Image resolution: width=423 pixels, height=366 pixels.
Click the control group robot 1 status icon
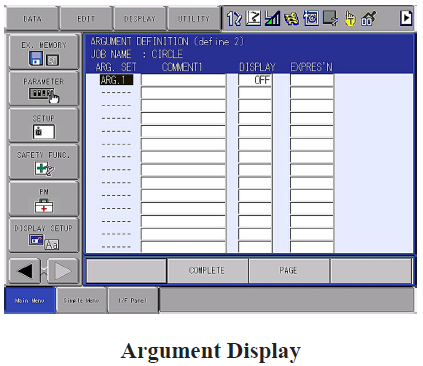click(x=234, y=18)
